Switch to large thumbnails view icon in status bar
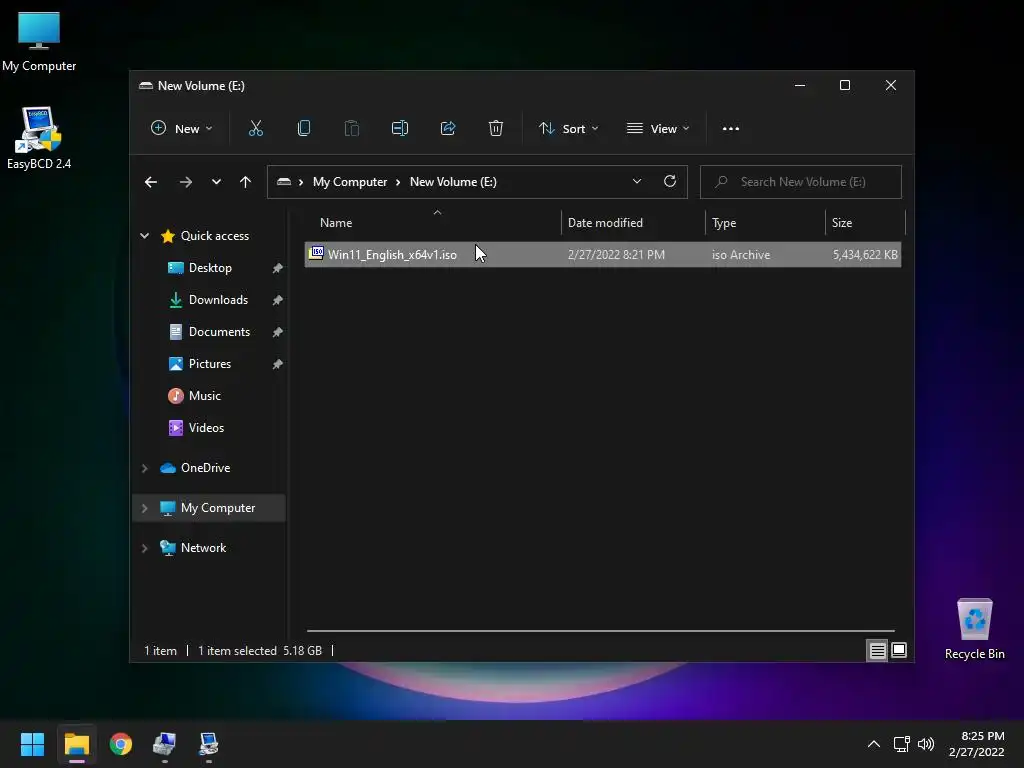Viewport: 1024px width, 768px height. [x=899, y=650]
